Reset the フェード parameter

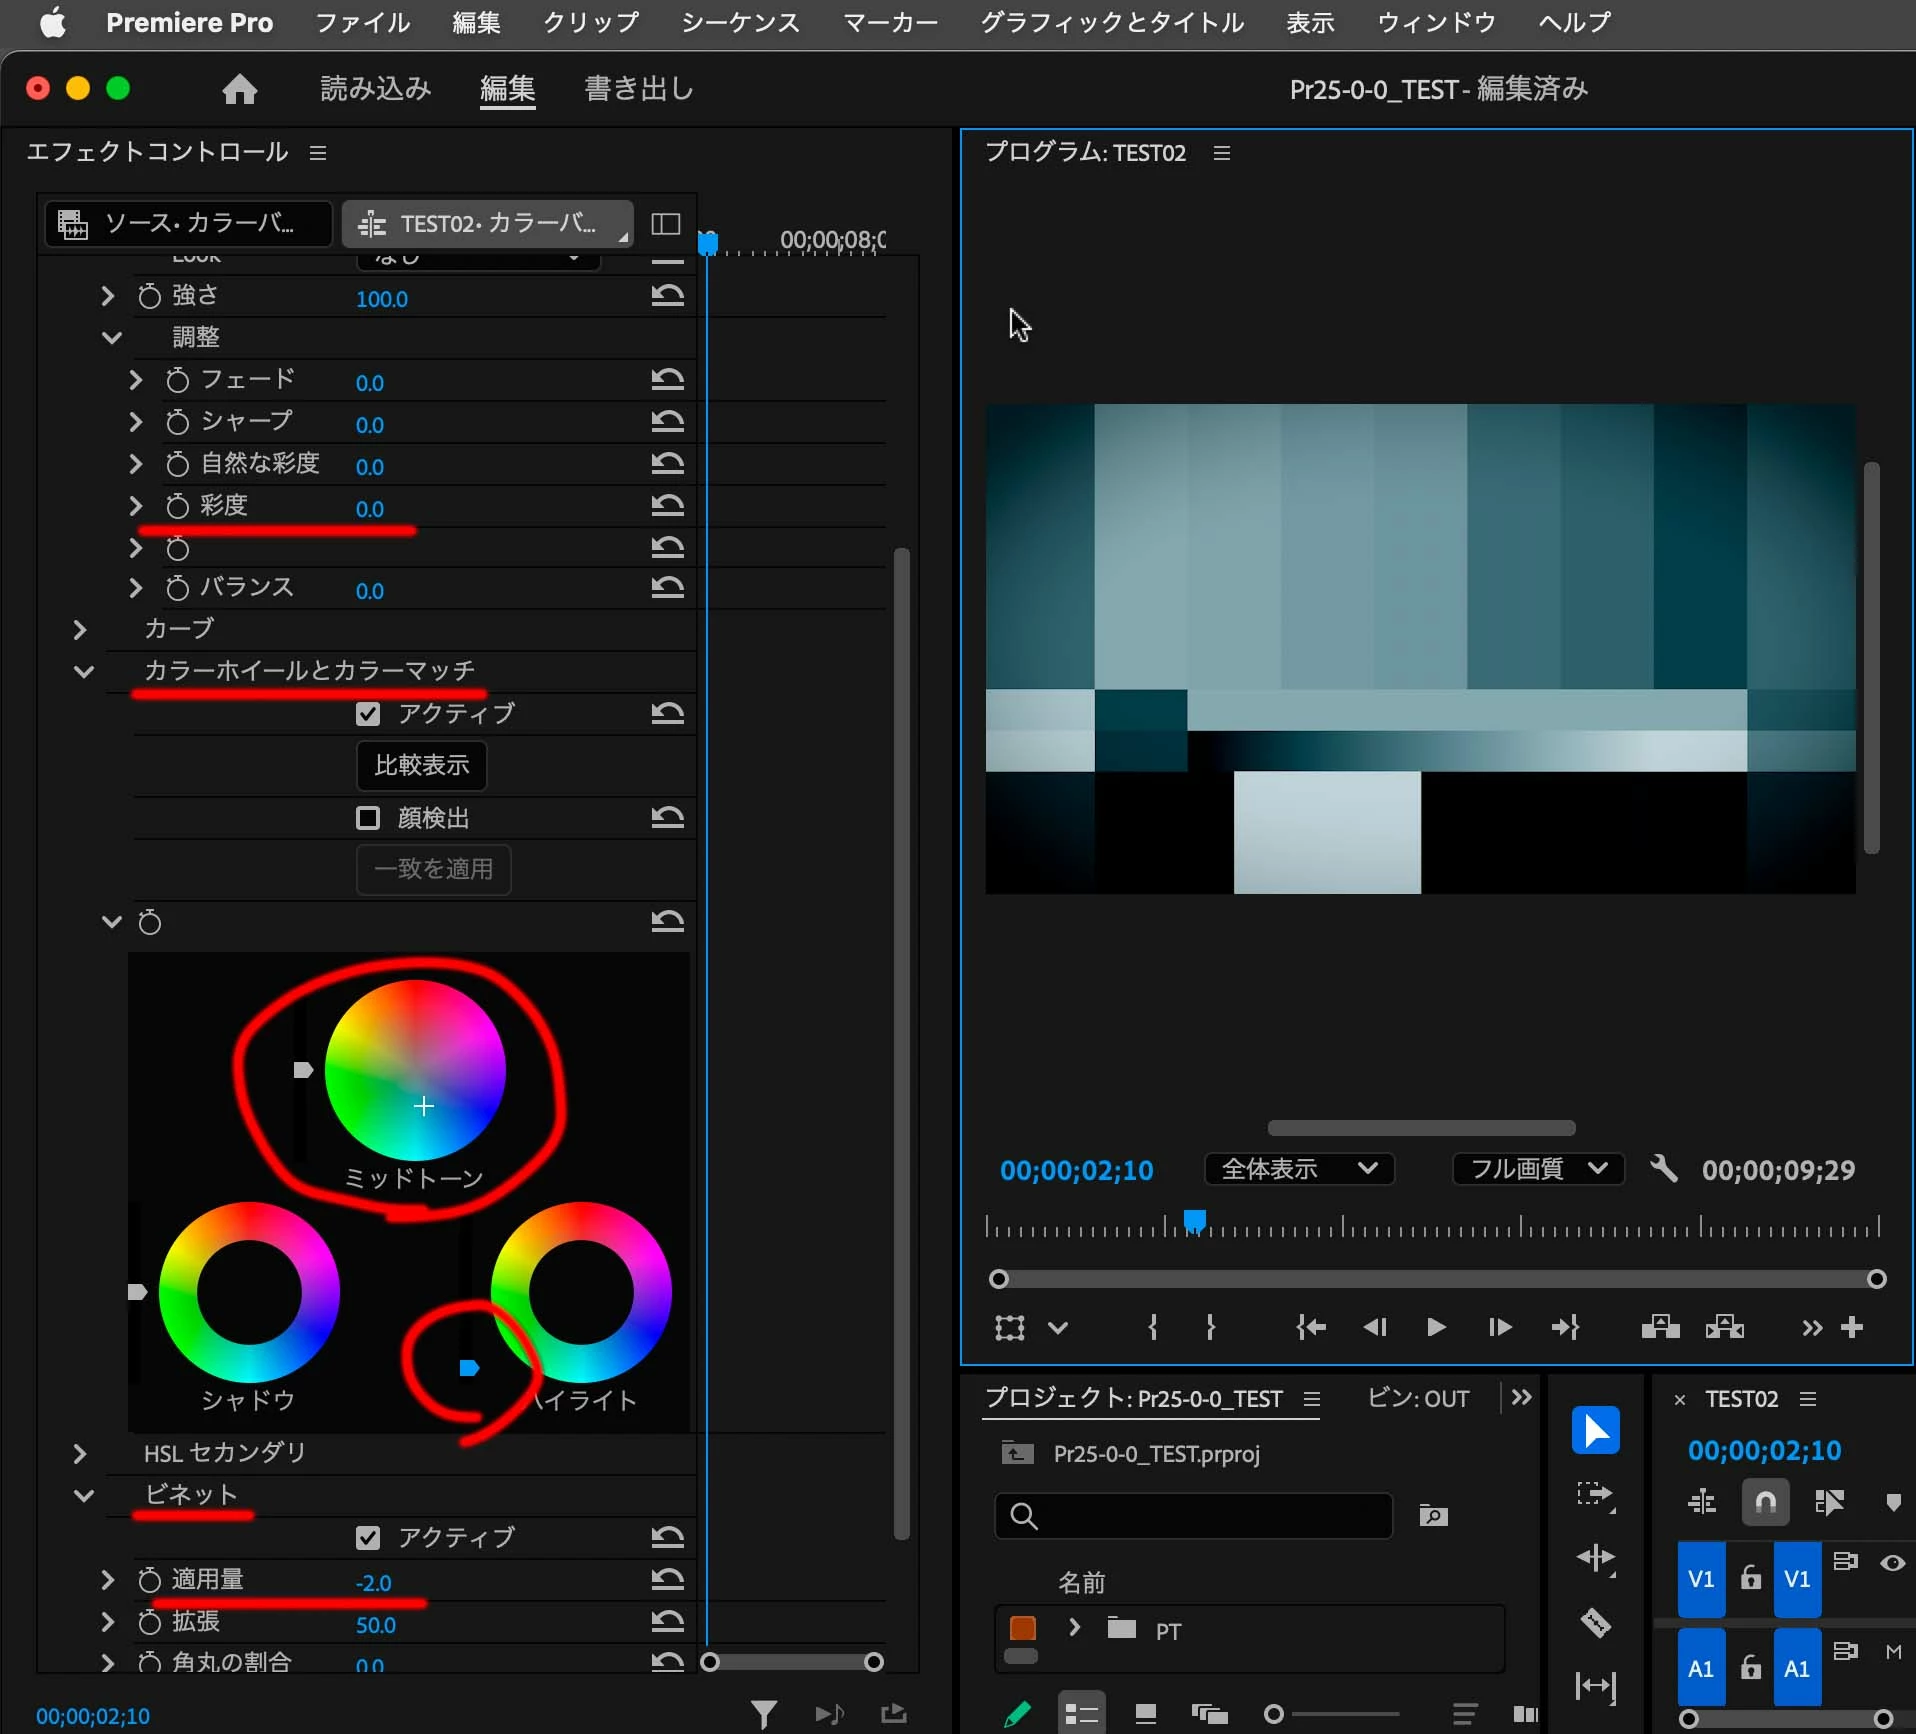coord(667,380)
